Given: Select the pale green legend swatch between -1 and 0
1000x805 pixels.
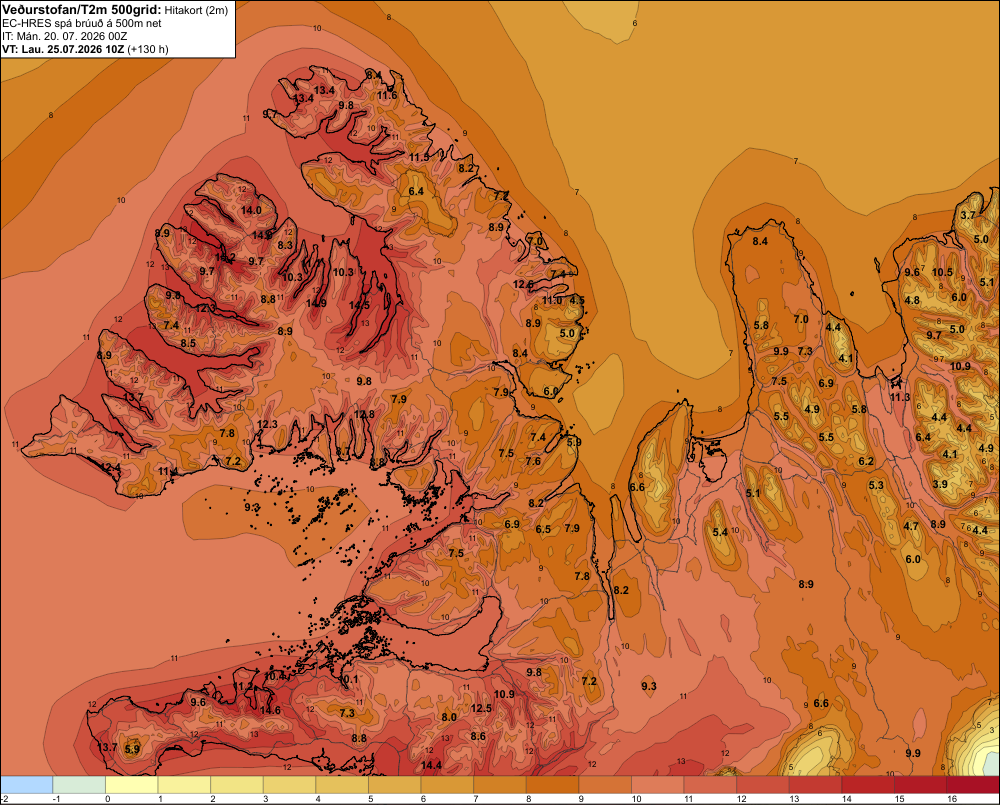Looking at the screenshot, I should tap(79, 785).
